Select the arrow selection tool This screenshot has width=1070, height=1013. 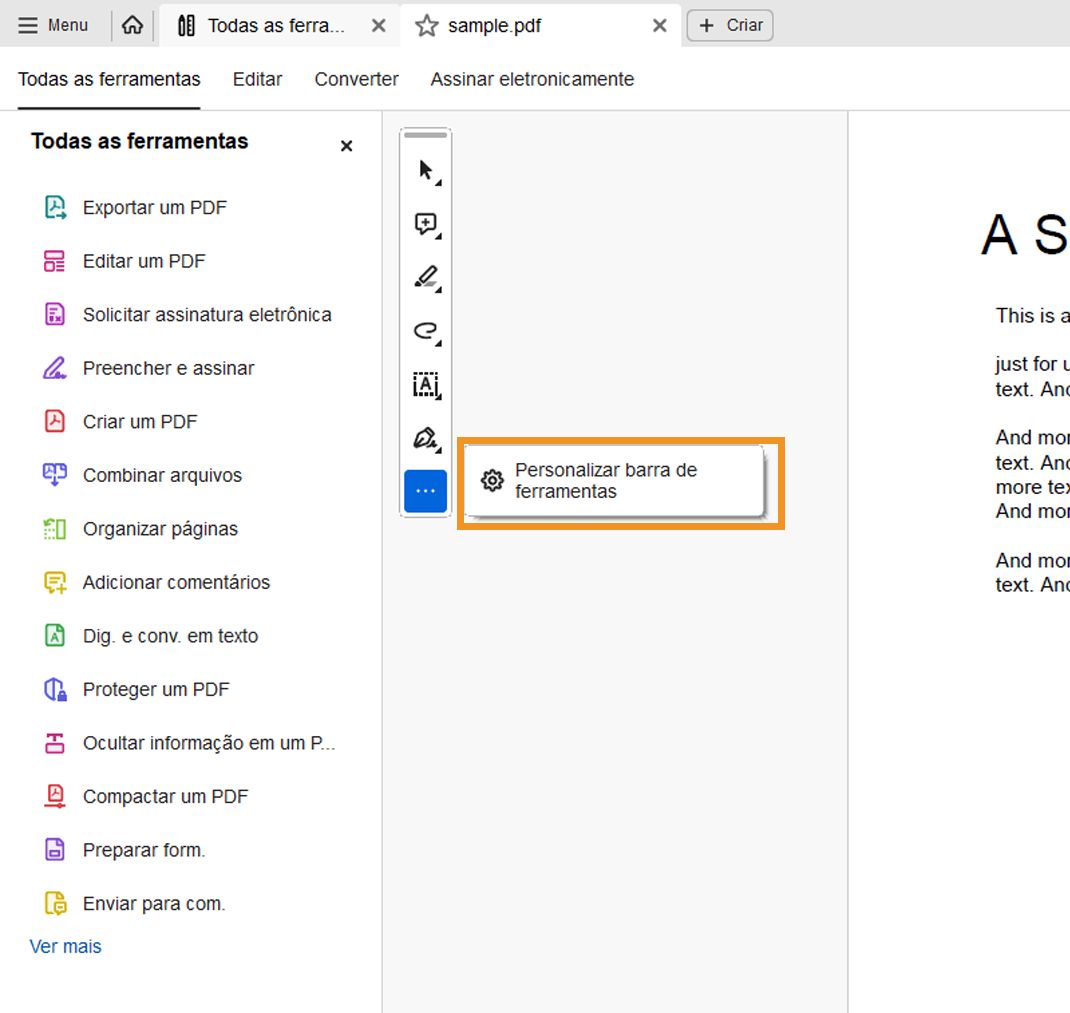click(426, 171)
